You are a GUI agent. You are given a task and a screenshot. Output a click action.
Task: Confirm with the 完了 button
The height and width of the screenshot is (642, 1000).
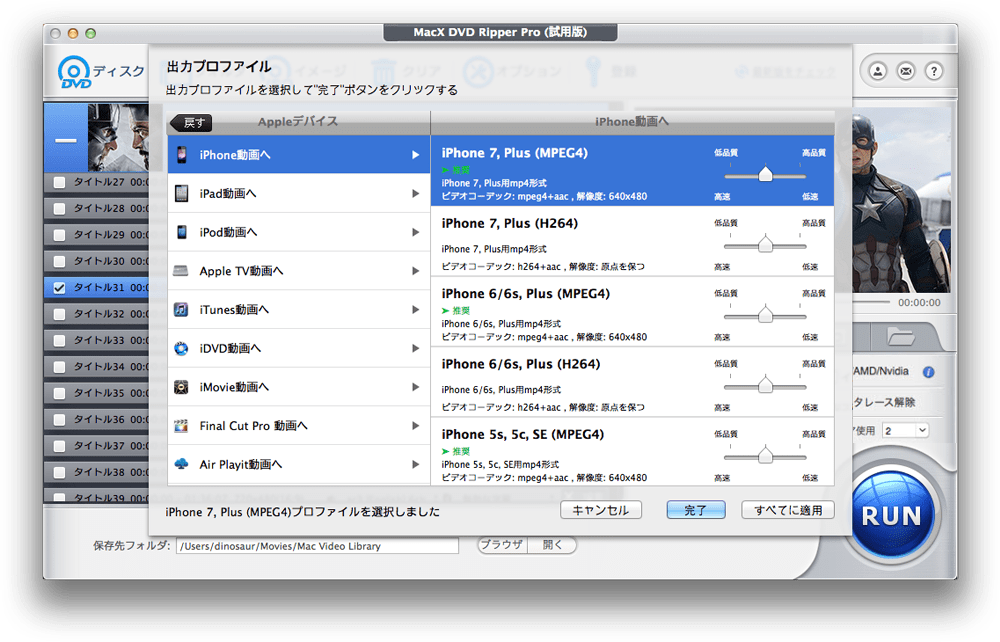[x=696, y=510]
